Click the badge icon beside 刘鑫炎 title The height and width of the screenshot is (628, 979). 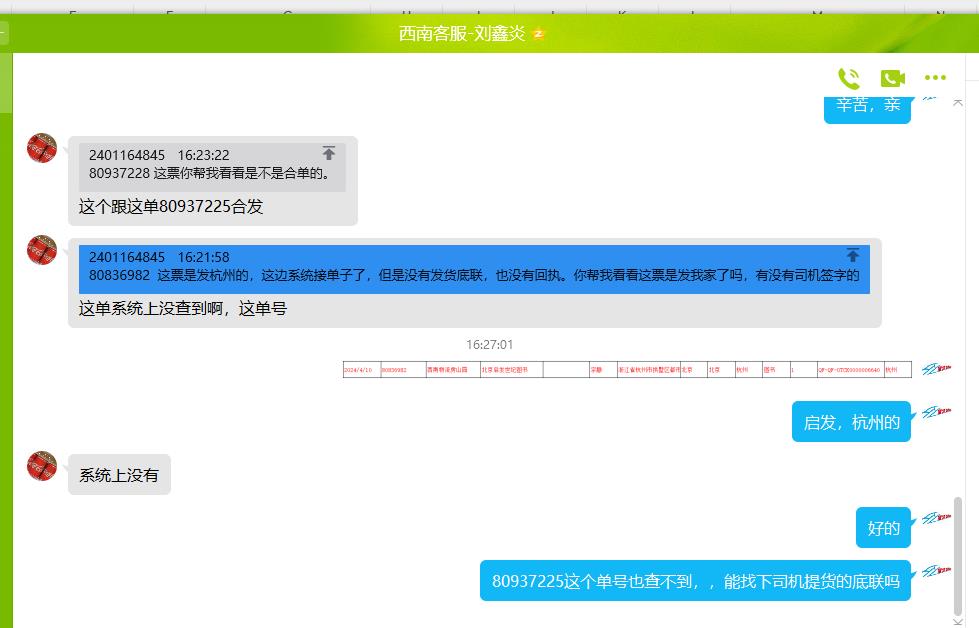[539, 33]
